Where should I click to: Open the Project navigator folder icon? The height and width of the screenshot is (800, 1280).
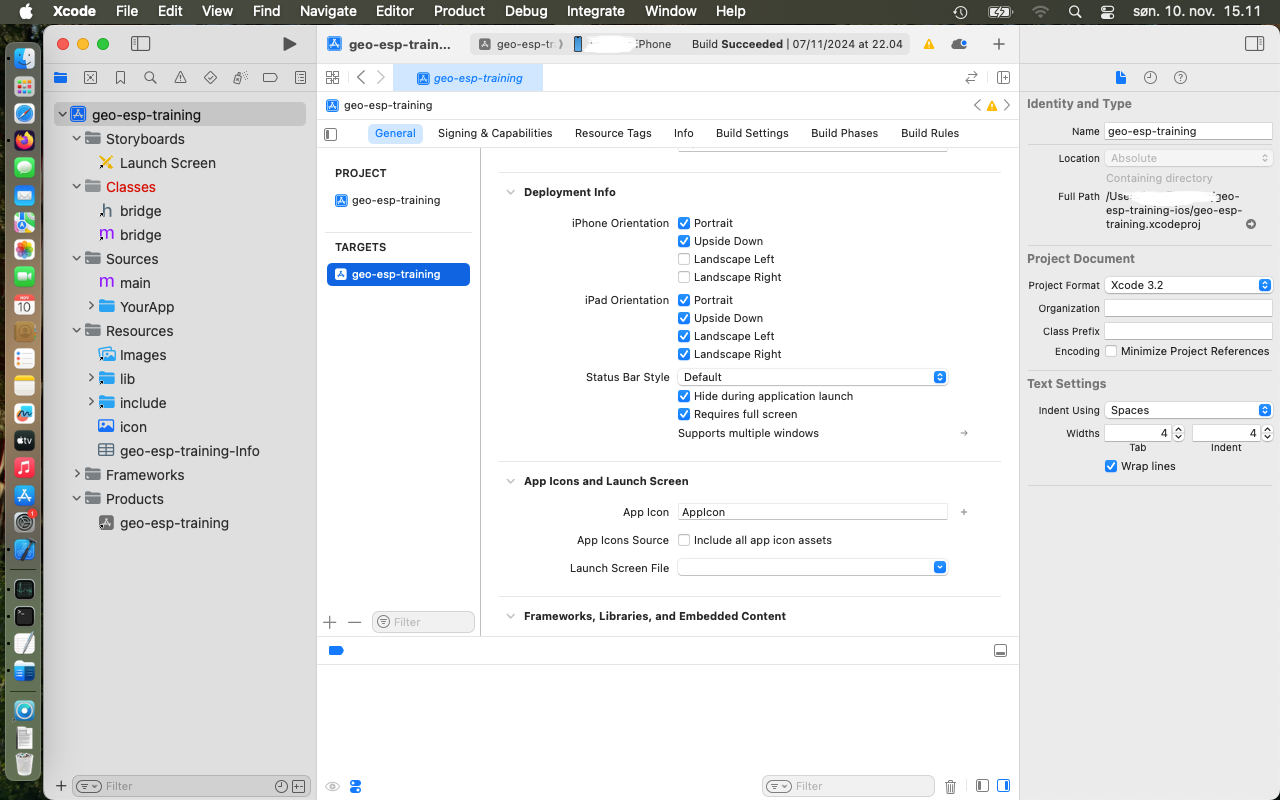61,77
